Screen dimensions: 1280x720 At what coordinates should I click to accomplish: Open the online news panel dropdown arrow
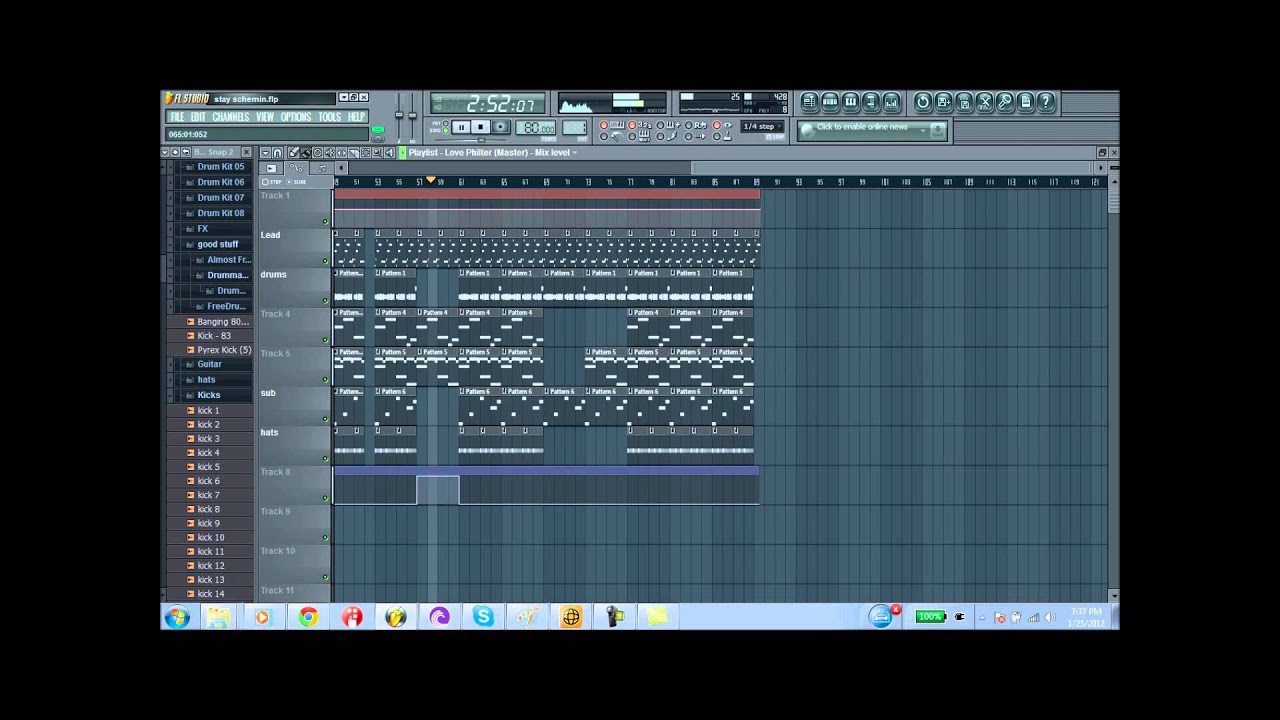coord(922,130)
